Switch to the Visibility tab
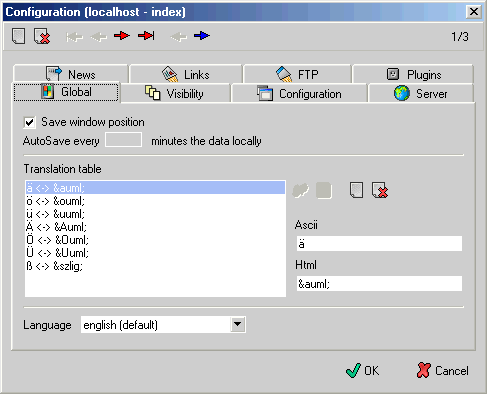The image size is (487, 394). click(175, 93)
